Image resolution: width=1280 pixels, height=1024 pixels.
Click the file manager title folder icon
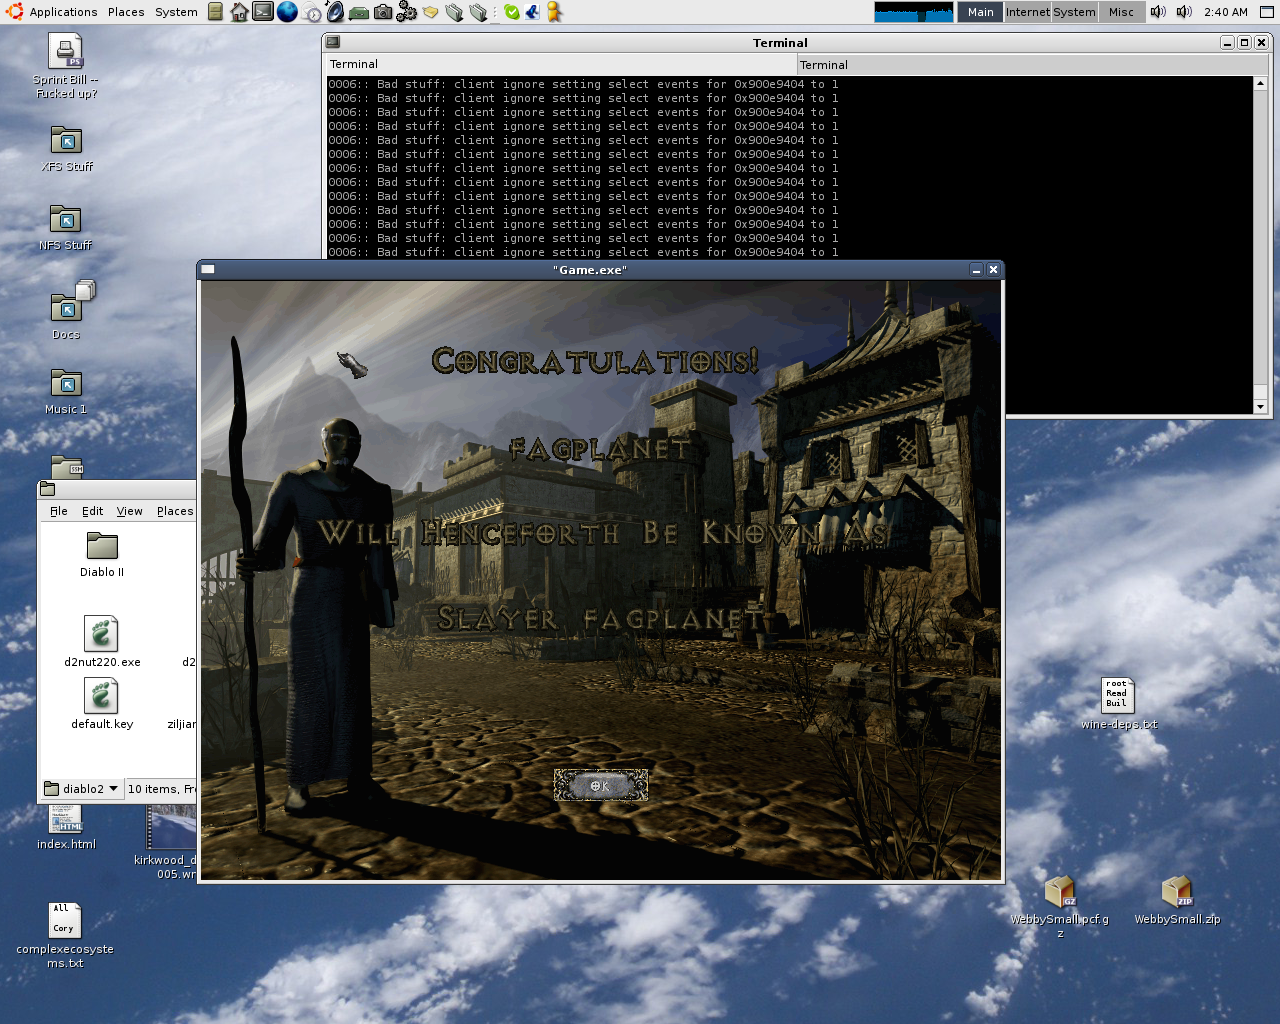click(47, 489)
